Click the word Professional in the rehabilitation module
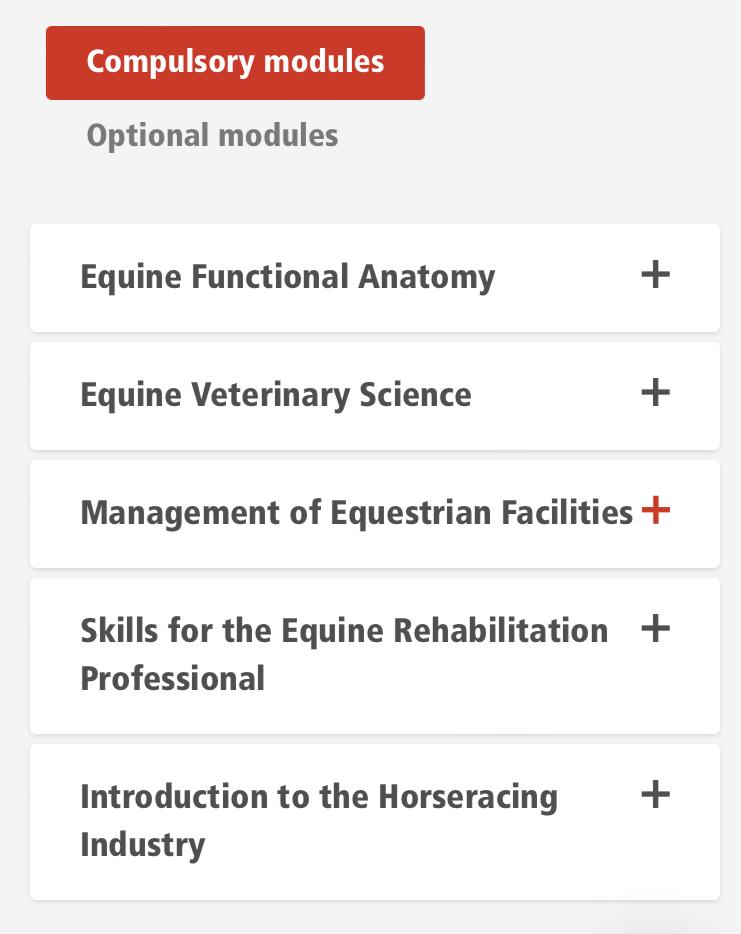 pyautogui.click(x=173, y=678)
